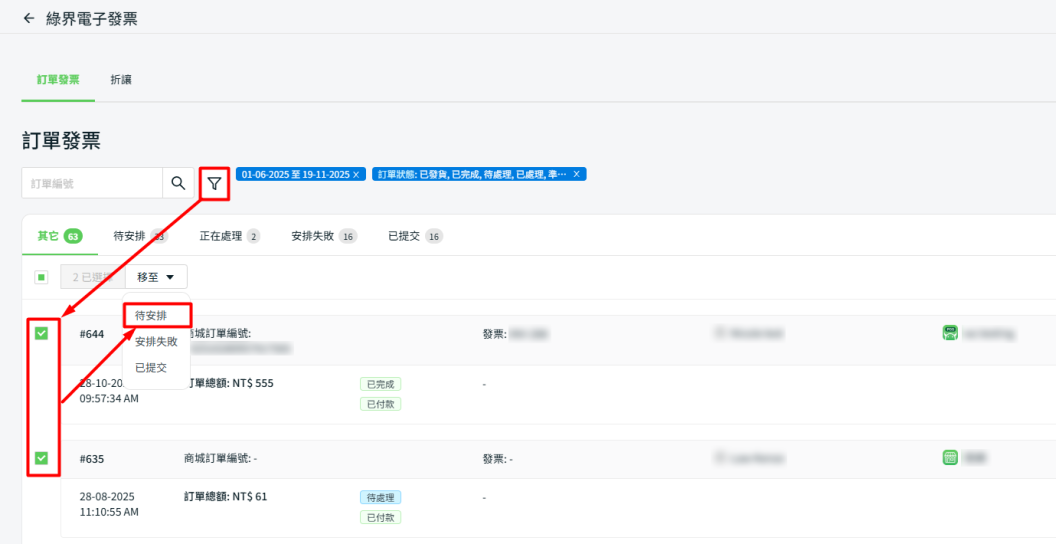Open the 已提交 status tab
The height and width of the screenshot is (544, 1056).
[414, 236]
